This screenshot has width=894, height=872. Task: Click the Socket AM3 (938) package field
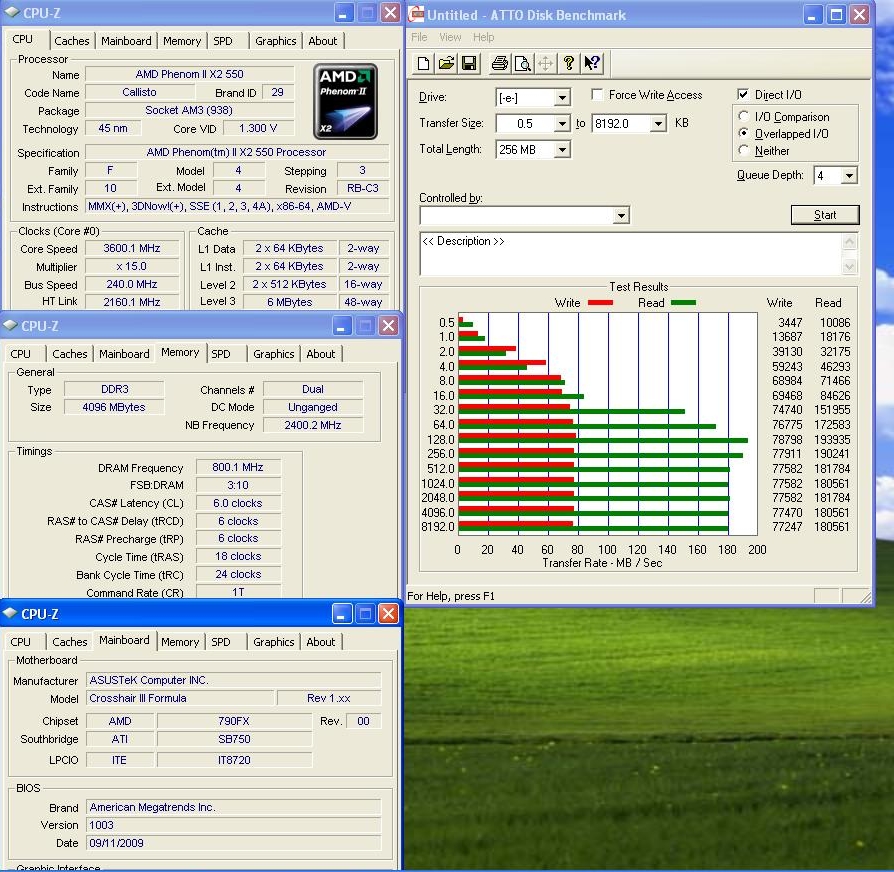click(189, 111)
